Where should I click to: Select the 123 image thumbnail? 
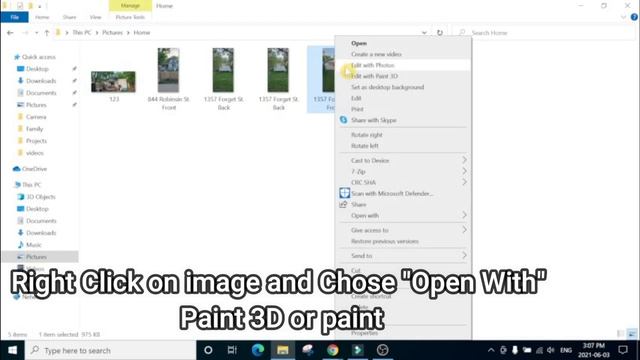click(113, 82)
